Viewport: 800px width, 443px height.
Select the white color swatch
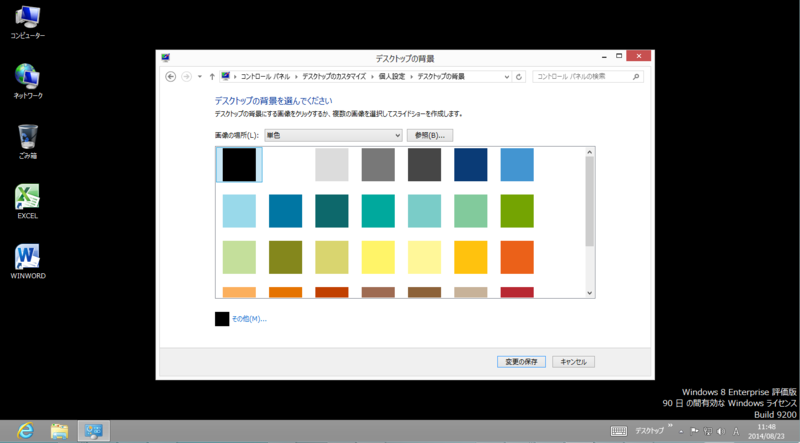(x=286, y=165)
